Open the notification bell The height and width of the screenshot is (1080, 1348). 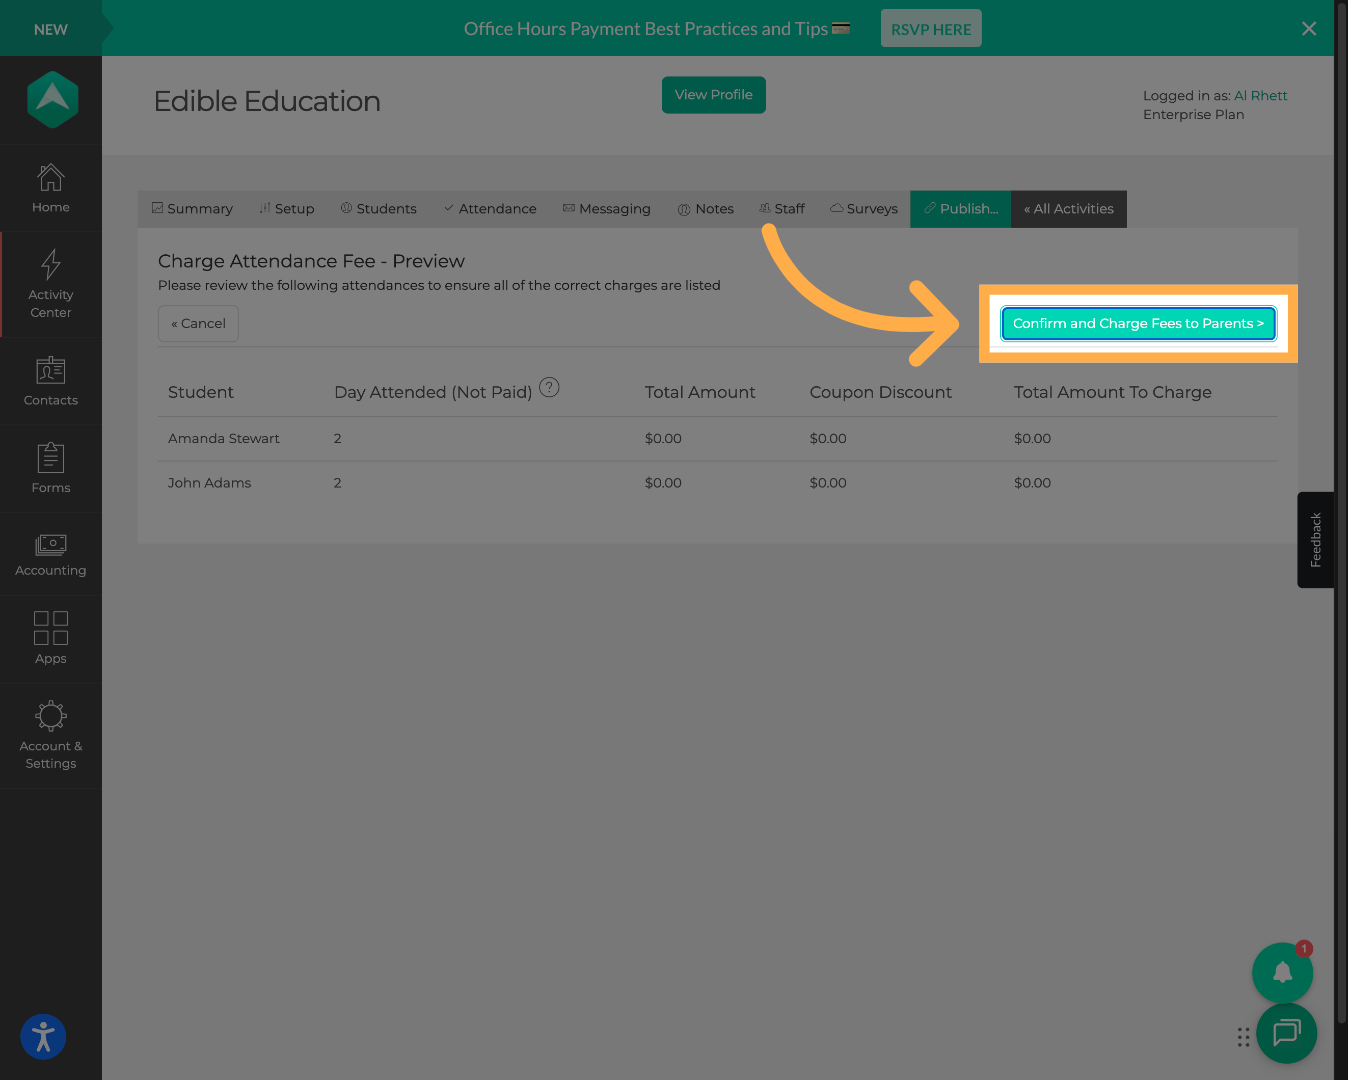click(x=1282, y=971)
